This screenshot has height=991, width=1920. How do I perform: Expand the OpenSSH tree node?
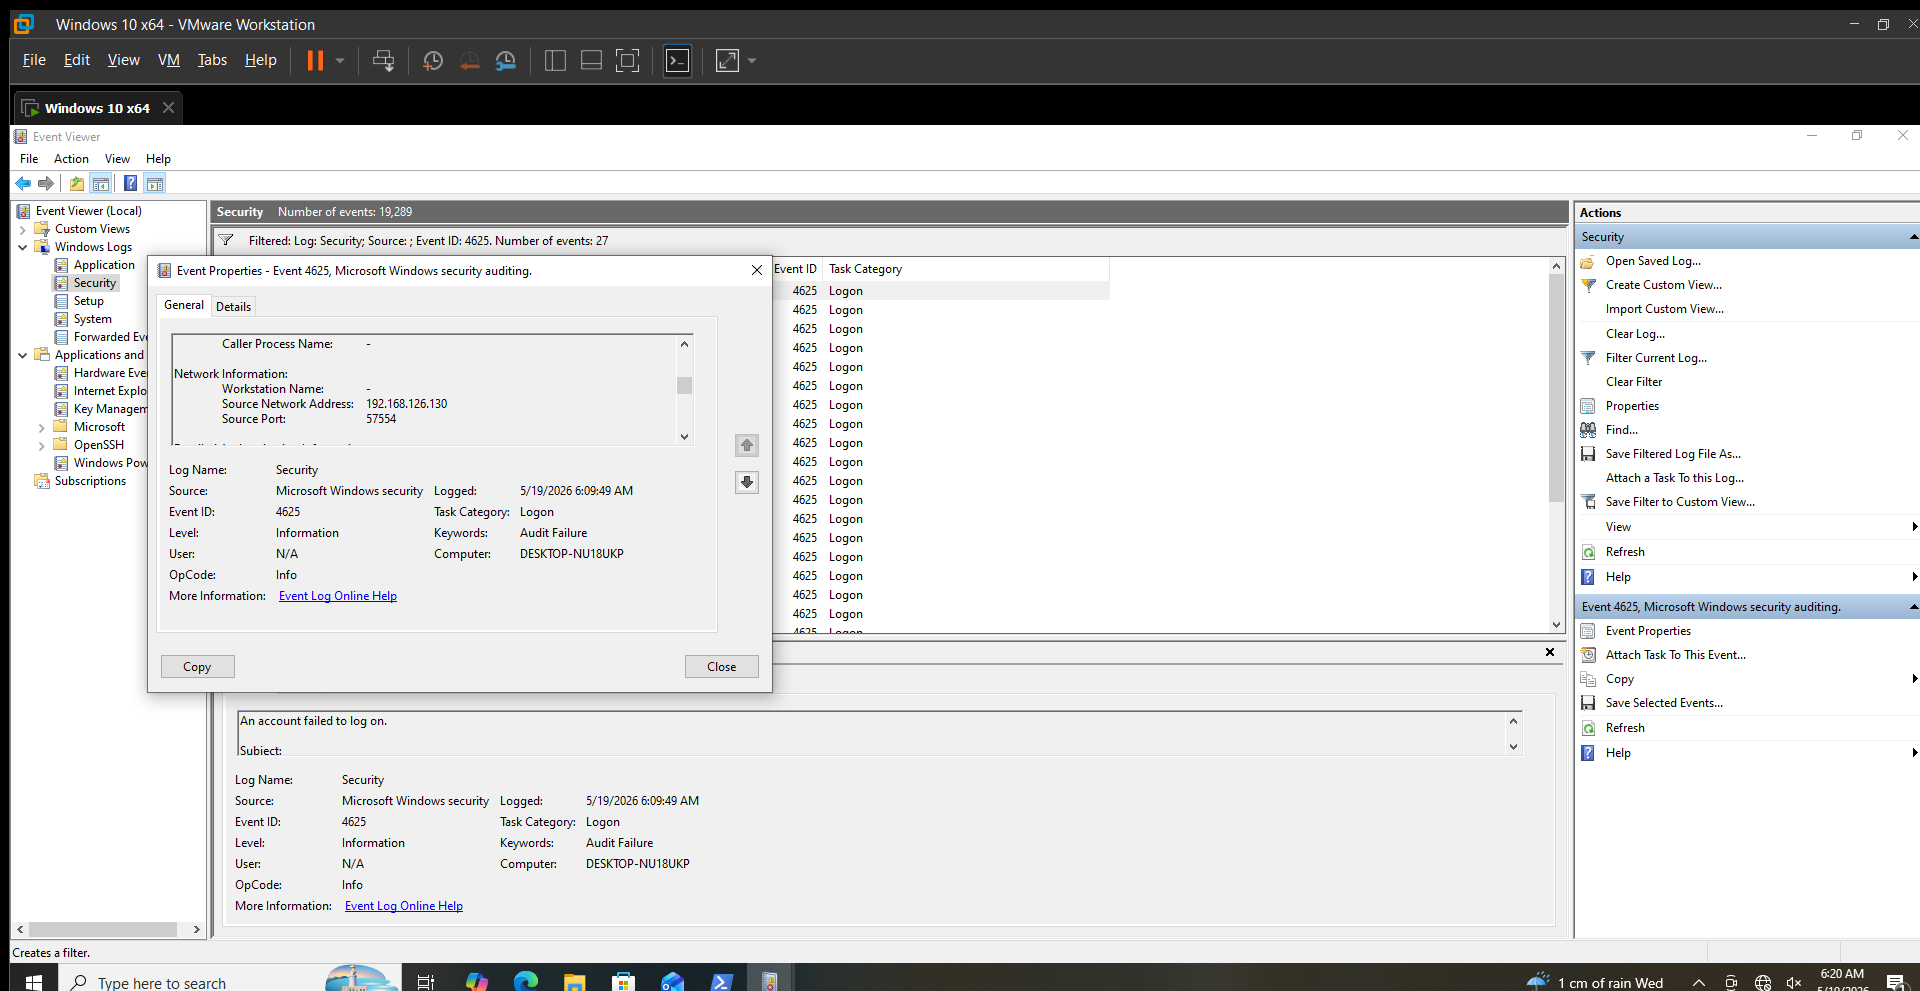[41, 445]
